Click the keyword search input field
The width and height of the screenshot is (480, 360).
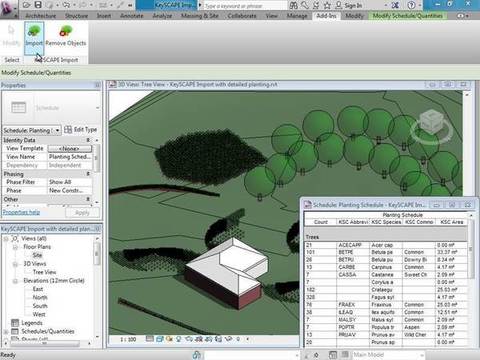point(244,5)
